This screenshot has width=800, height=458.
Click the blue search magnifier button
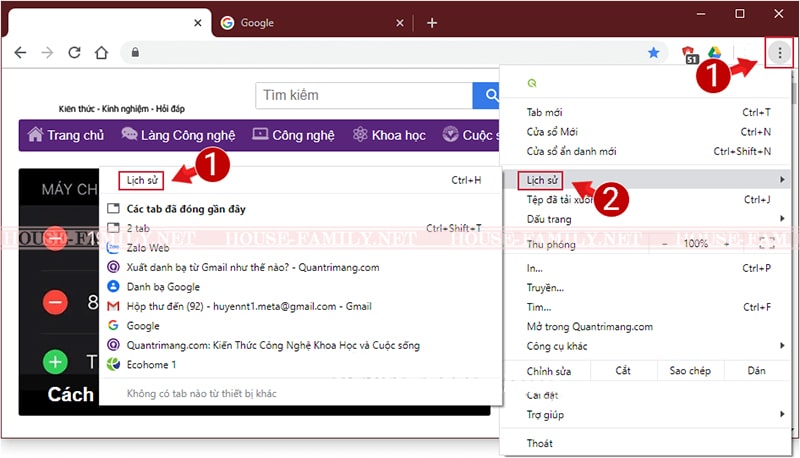486,95
